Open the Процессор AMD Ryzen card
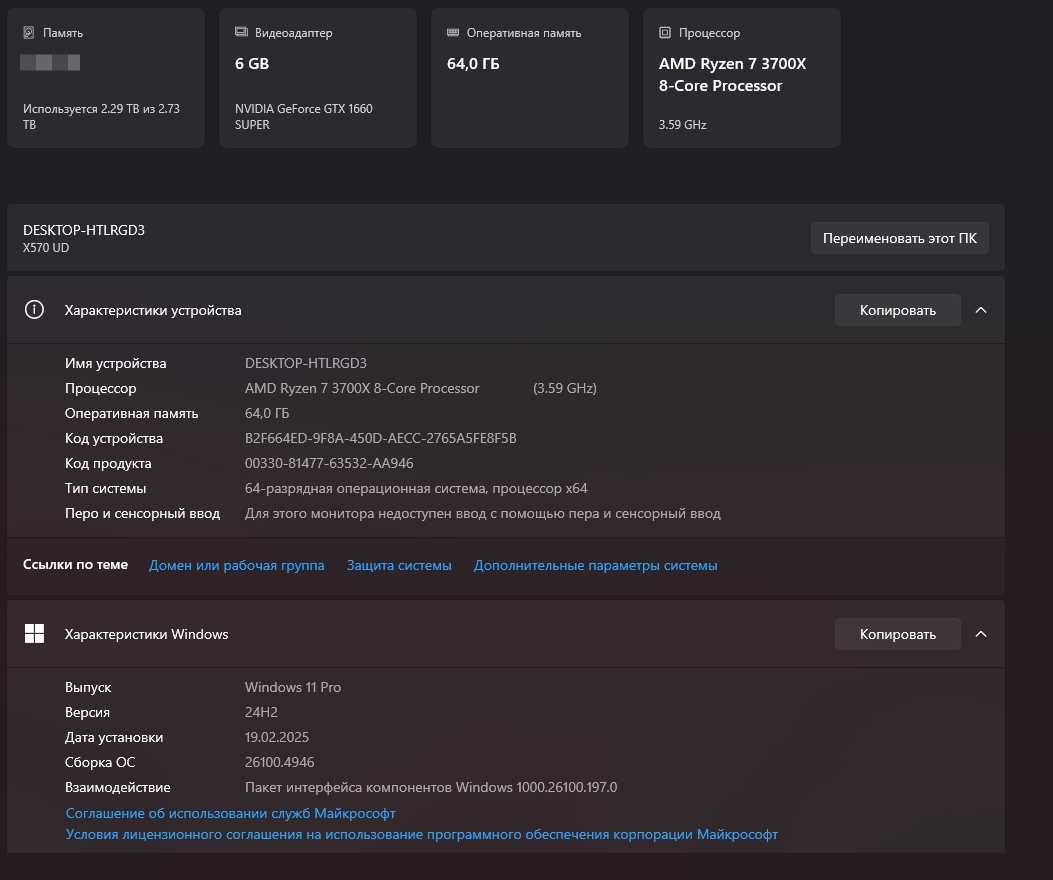Screen dimensions: 1053x880 coord(742,78)
